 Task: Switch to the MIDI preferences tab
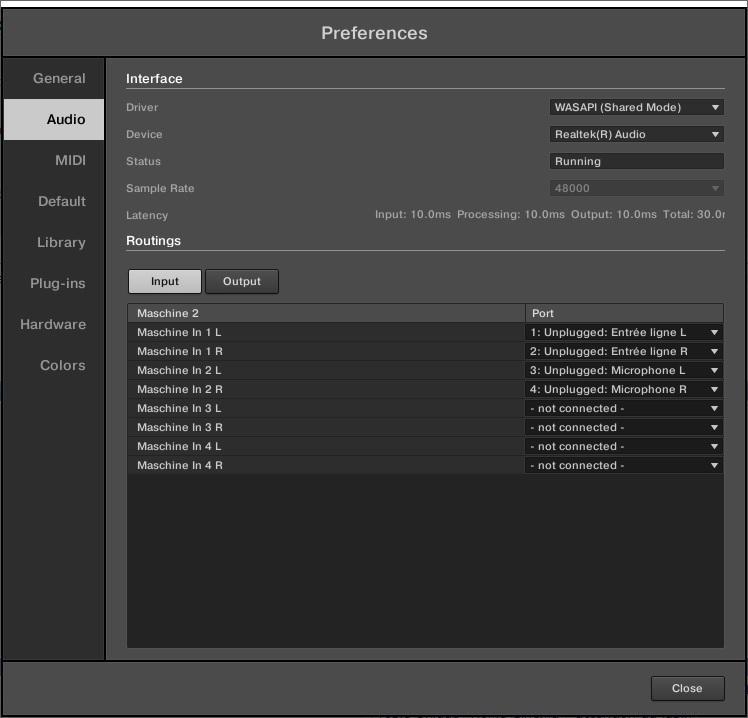pos(54,160)
